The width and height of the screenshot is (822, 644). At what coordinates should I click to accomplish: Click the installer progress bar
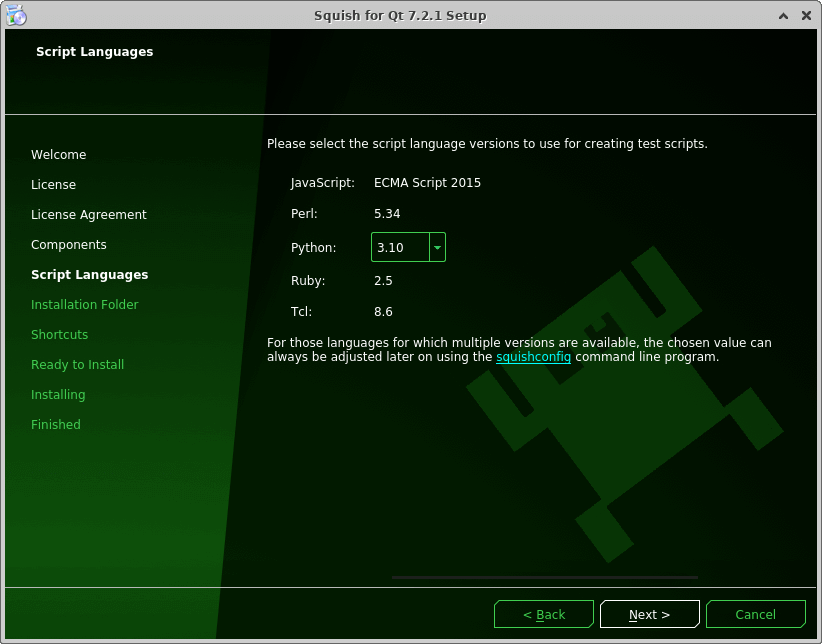coord(545,577)
